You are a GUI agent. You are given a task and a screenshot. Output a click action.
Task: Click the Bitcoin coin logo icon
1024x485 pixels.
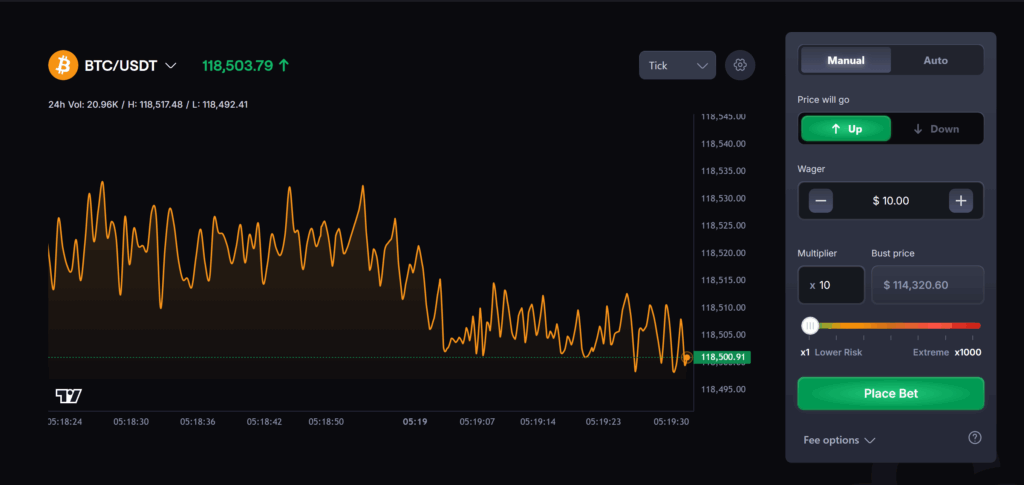[x=63, y=65]
